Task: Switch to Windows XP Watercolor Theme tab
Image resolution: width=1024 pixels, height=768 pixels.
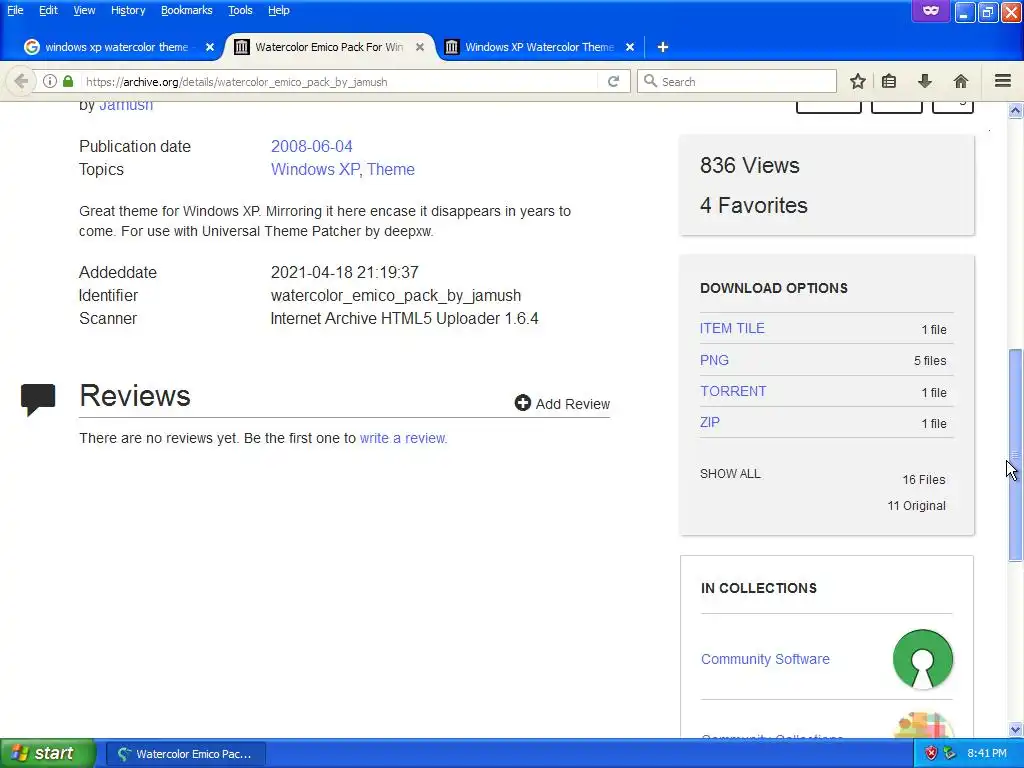Action: coord(539,47)
